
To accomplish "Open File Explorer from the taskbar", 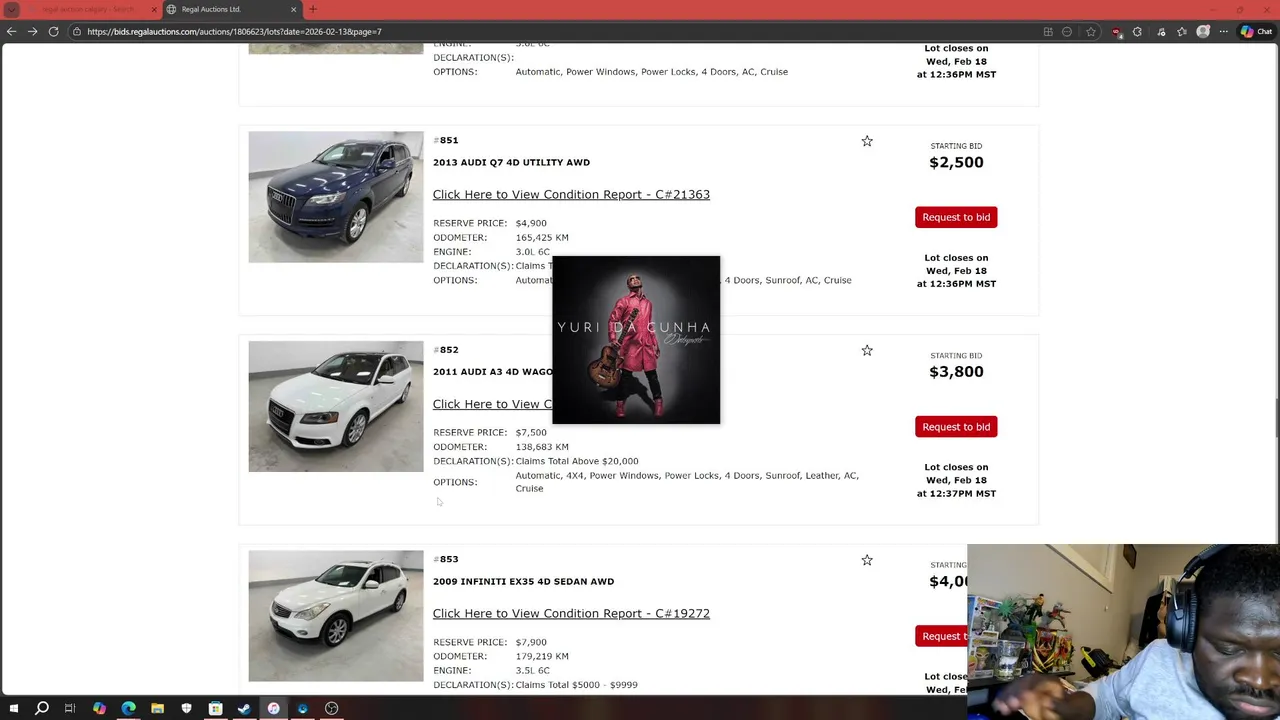I will [x=157, y=708].
